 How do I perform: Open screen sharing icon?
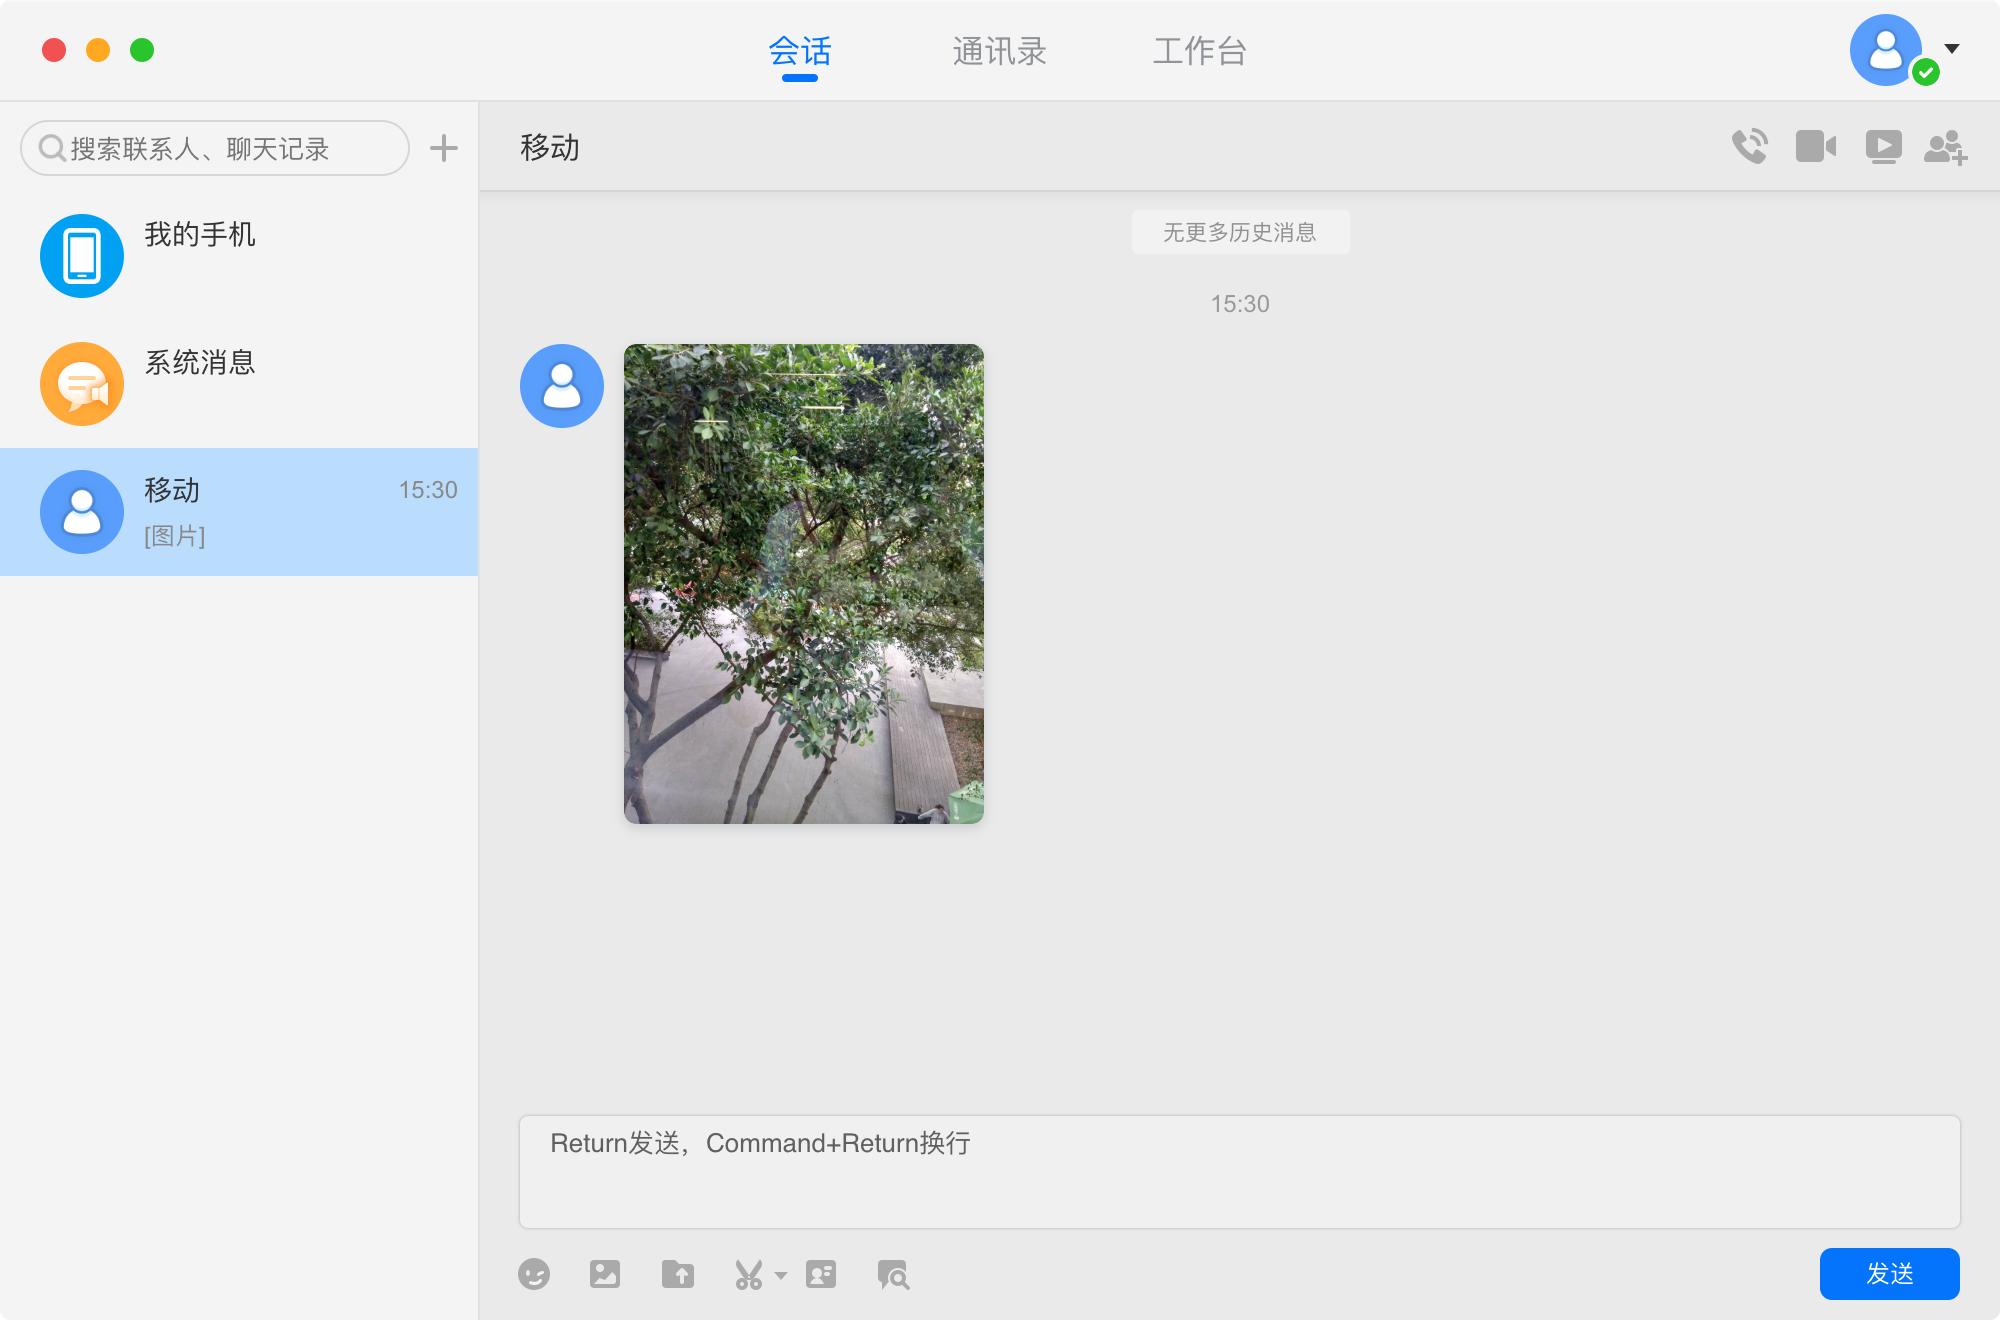(x=1884, y=146)
